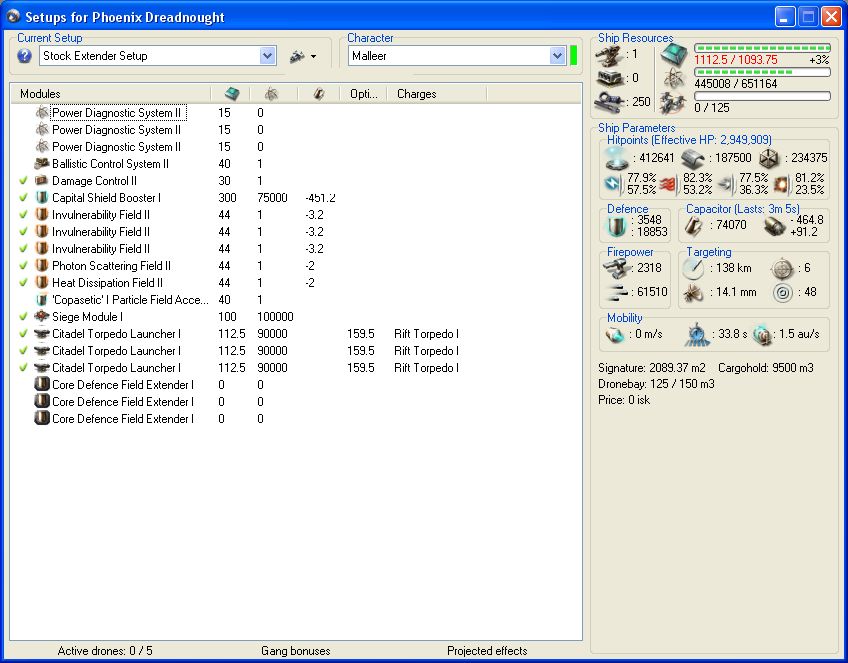Click the capacitor recharge icon beside -464.8

[x=774, y=226]
